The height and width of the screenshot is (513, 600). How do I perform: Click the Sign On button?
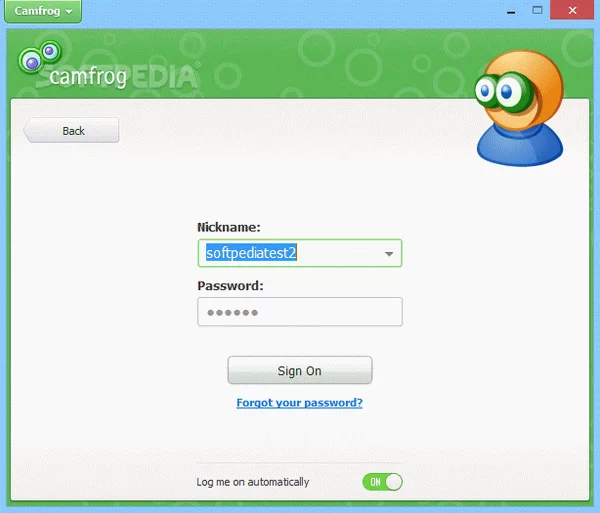(x=300, y=370)
